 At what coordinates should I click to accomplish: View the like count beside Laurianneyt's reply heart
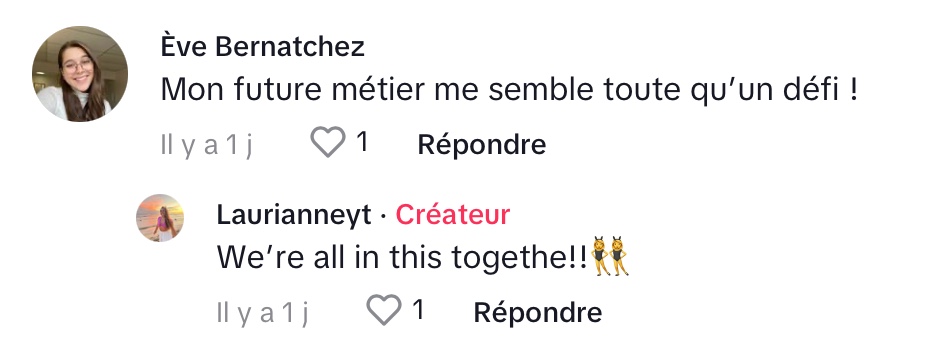click(x=418, y=310)
